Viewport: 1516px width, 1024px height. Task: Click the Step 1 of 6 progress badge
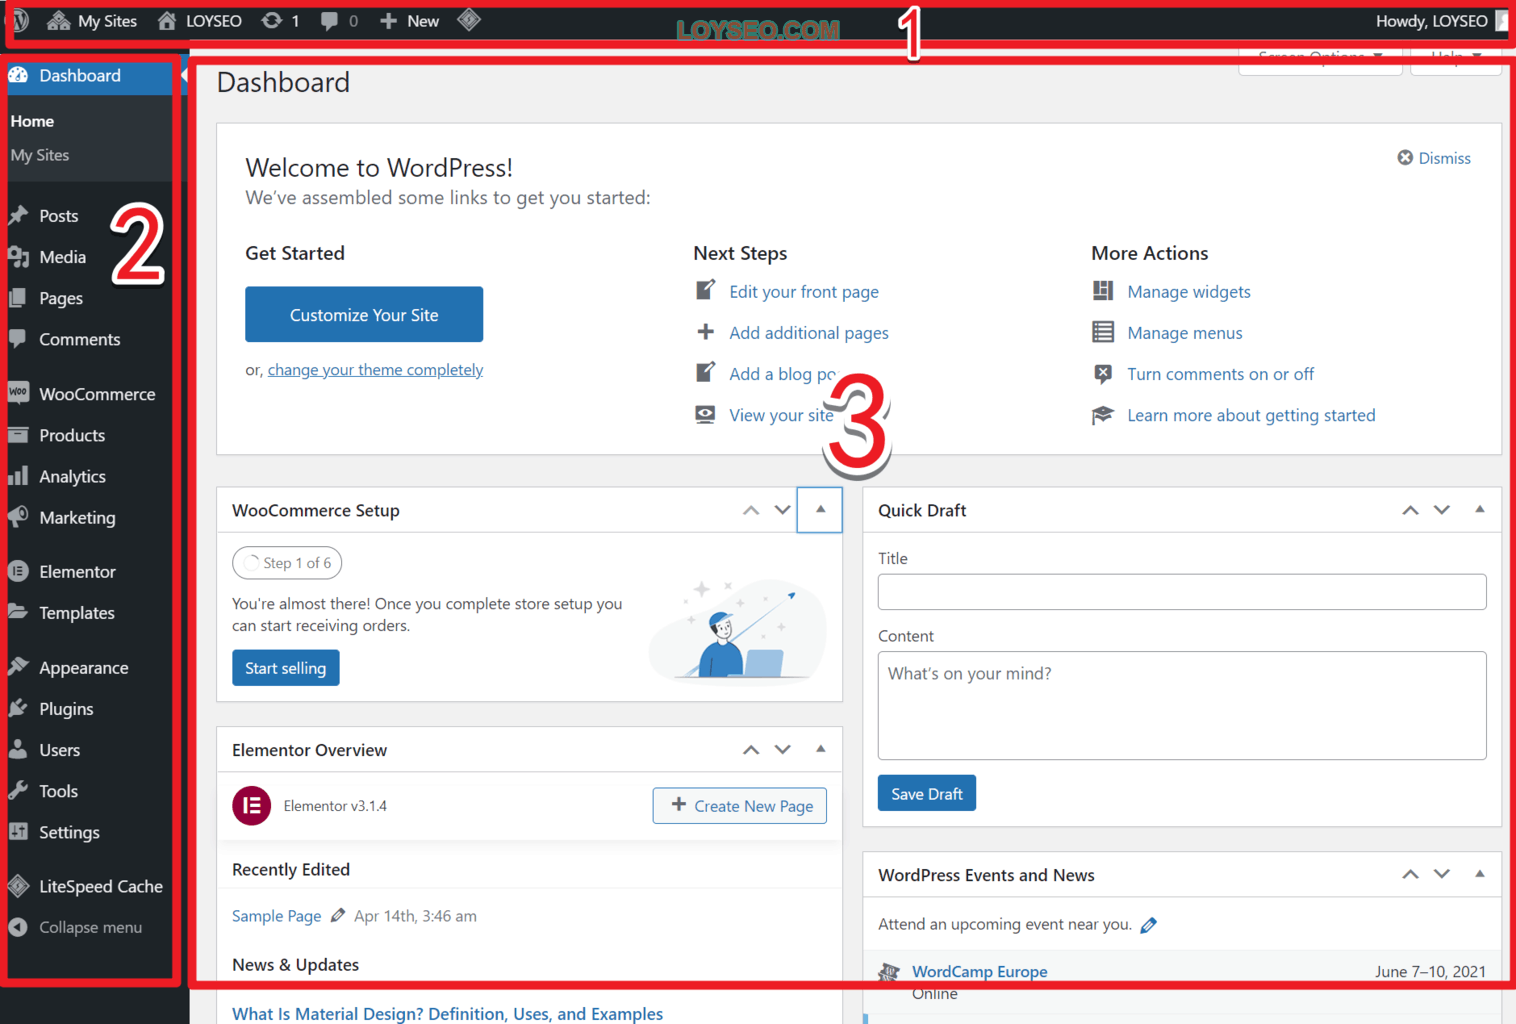coord(287,563)
